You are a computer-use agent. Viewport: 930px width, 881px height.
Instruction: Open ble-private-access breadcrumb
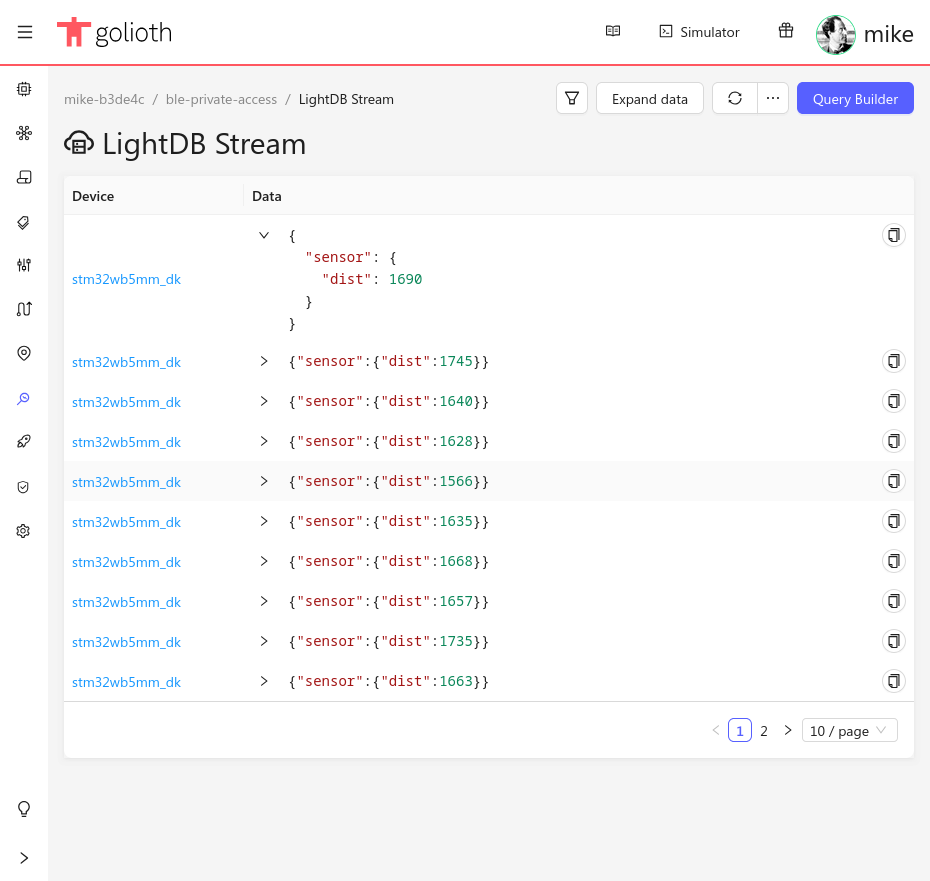click(x=221, y=99)
